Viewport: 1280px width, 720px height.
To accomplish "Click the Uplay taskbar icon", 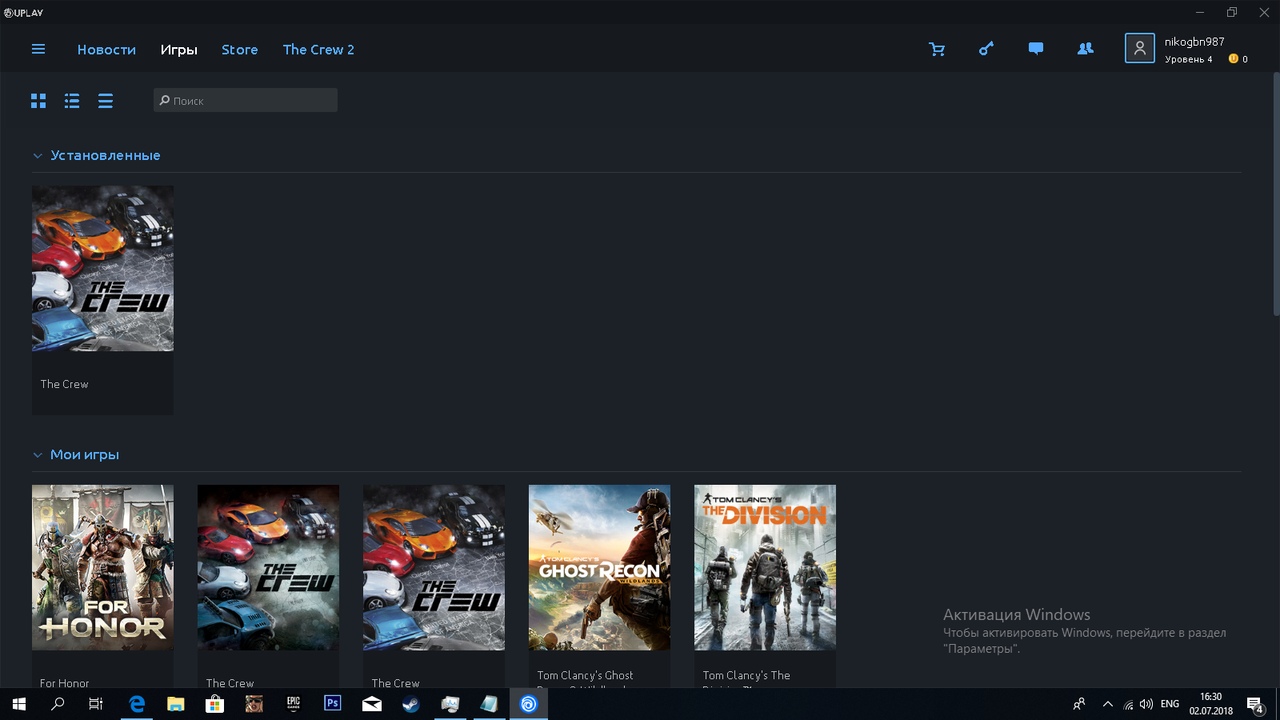I will (528, 704).
